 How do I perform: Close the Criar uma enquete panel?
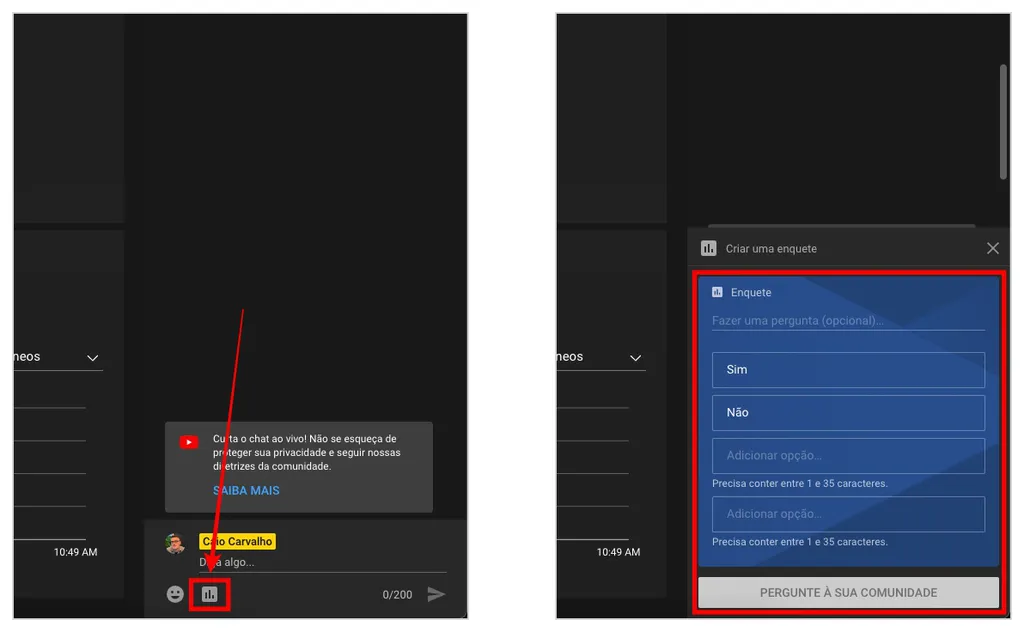(993, 248)
